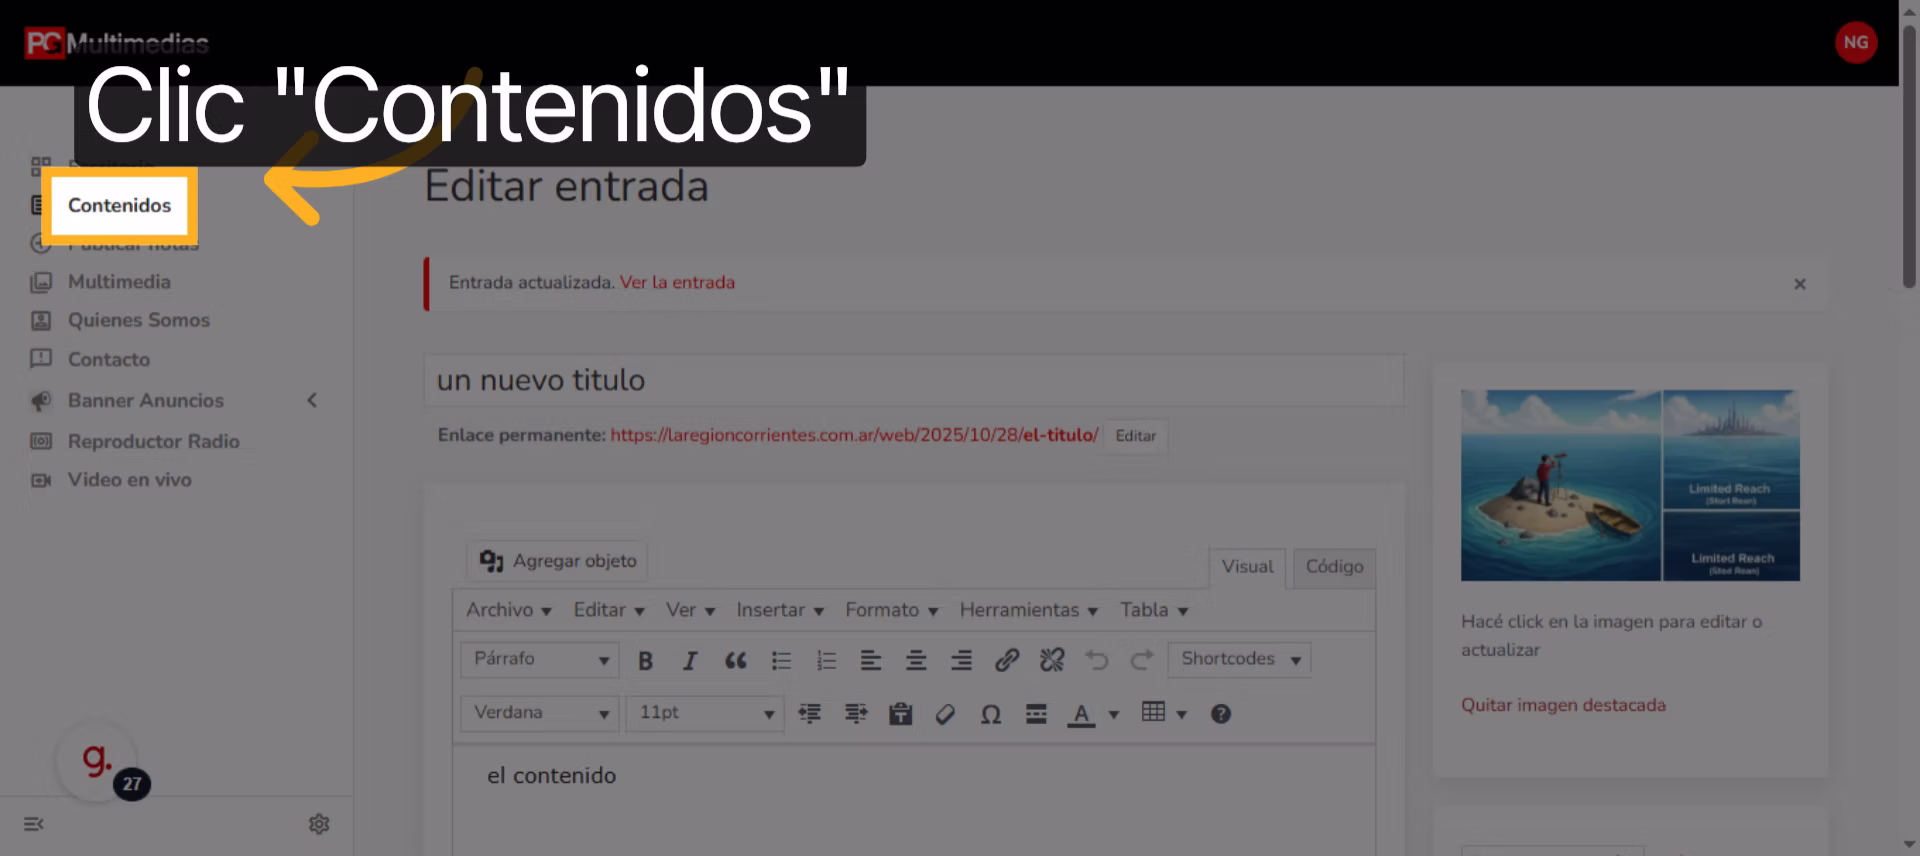Image resolution: width=1920 pixels, height=856 pixels.
Task: Switch to the Código tab
Action: (1334, 567)
